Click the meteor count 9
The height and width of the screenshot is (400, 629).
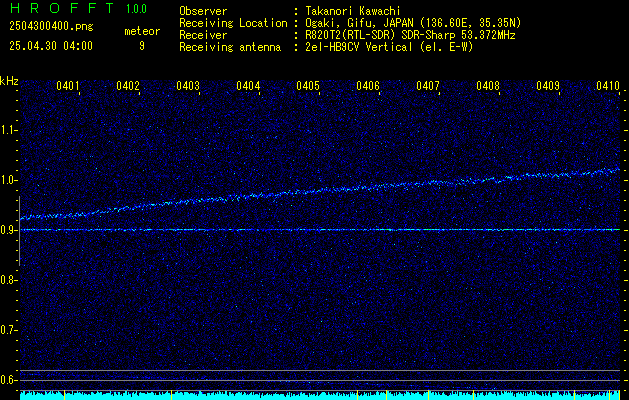tap(142, 46)
